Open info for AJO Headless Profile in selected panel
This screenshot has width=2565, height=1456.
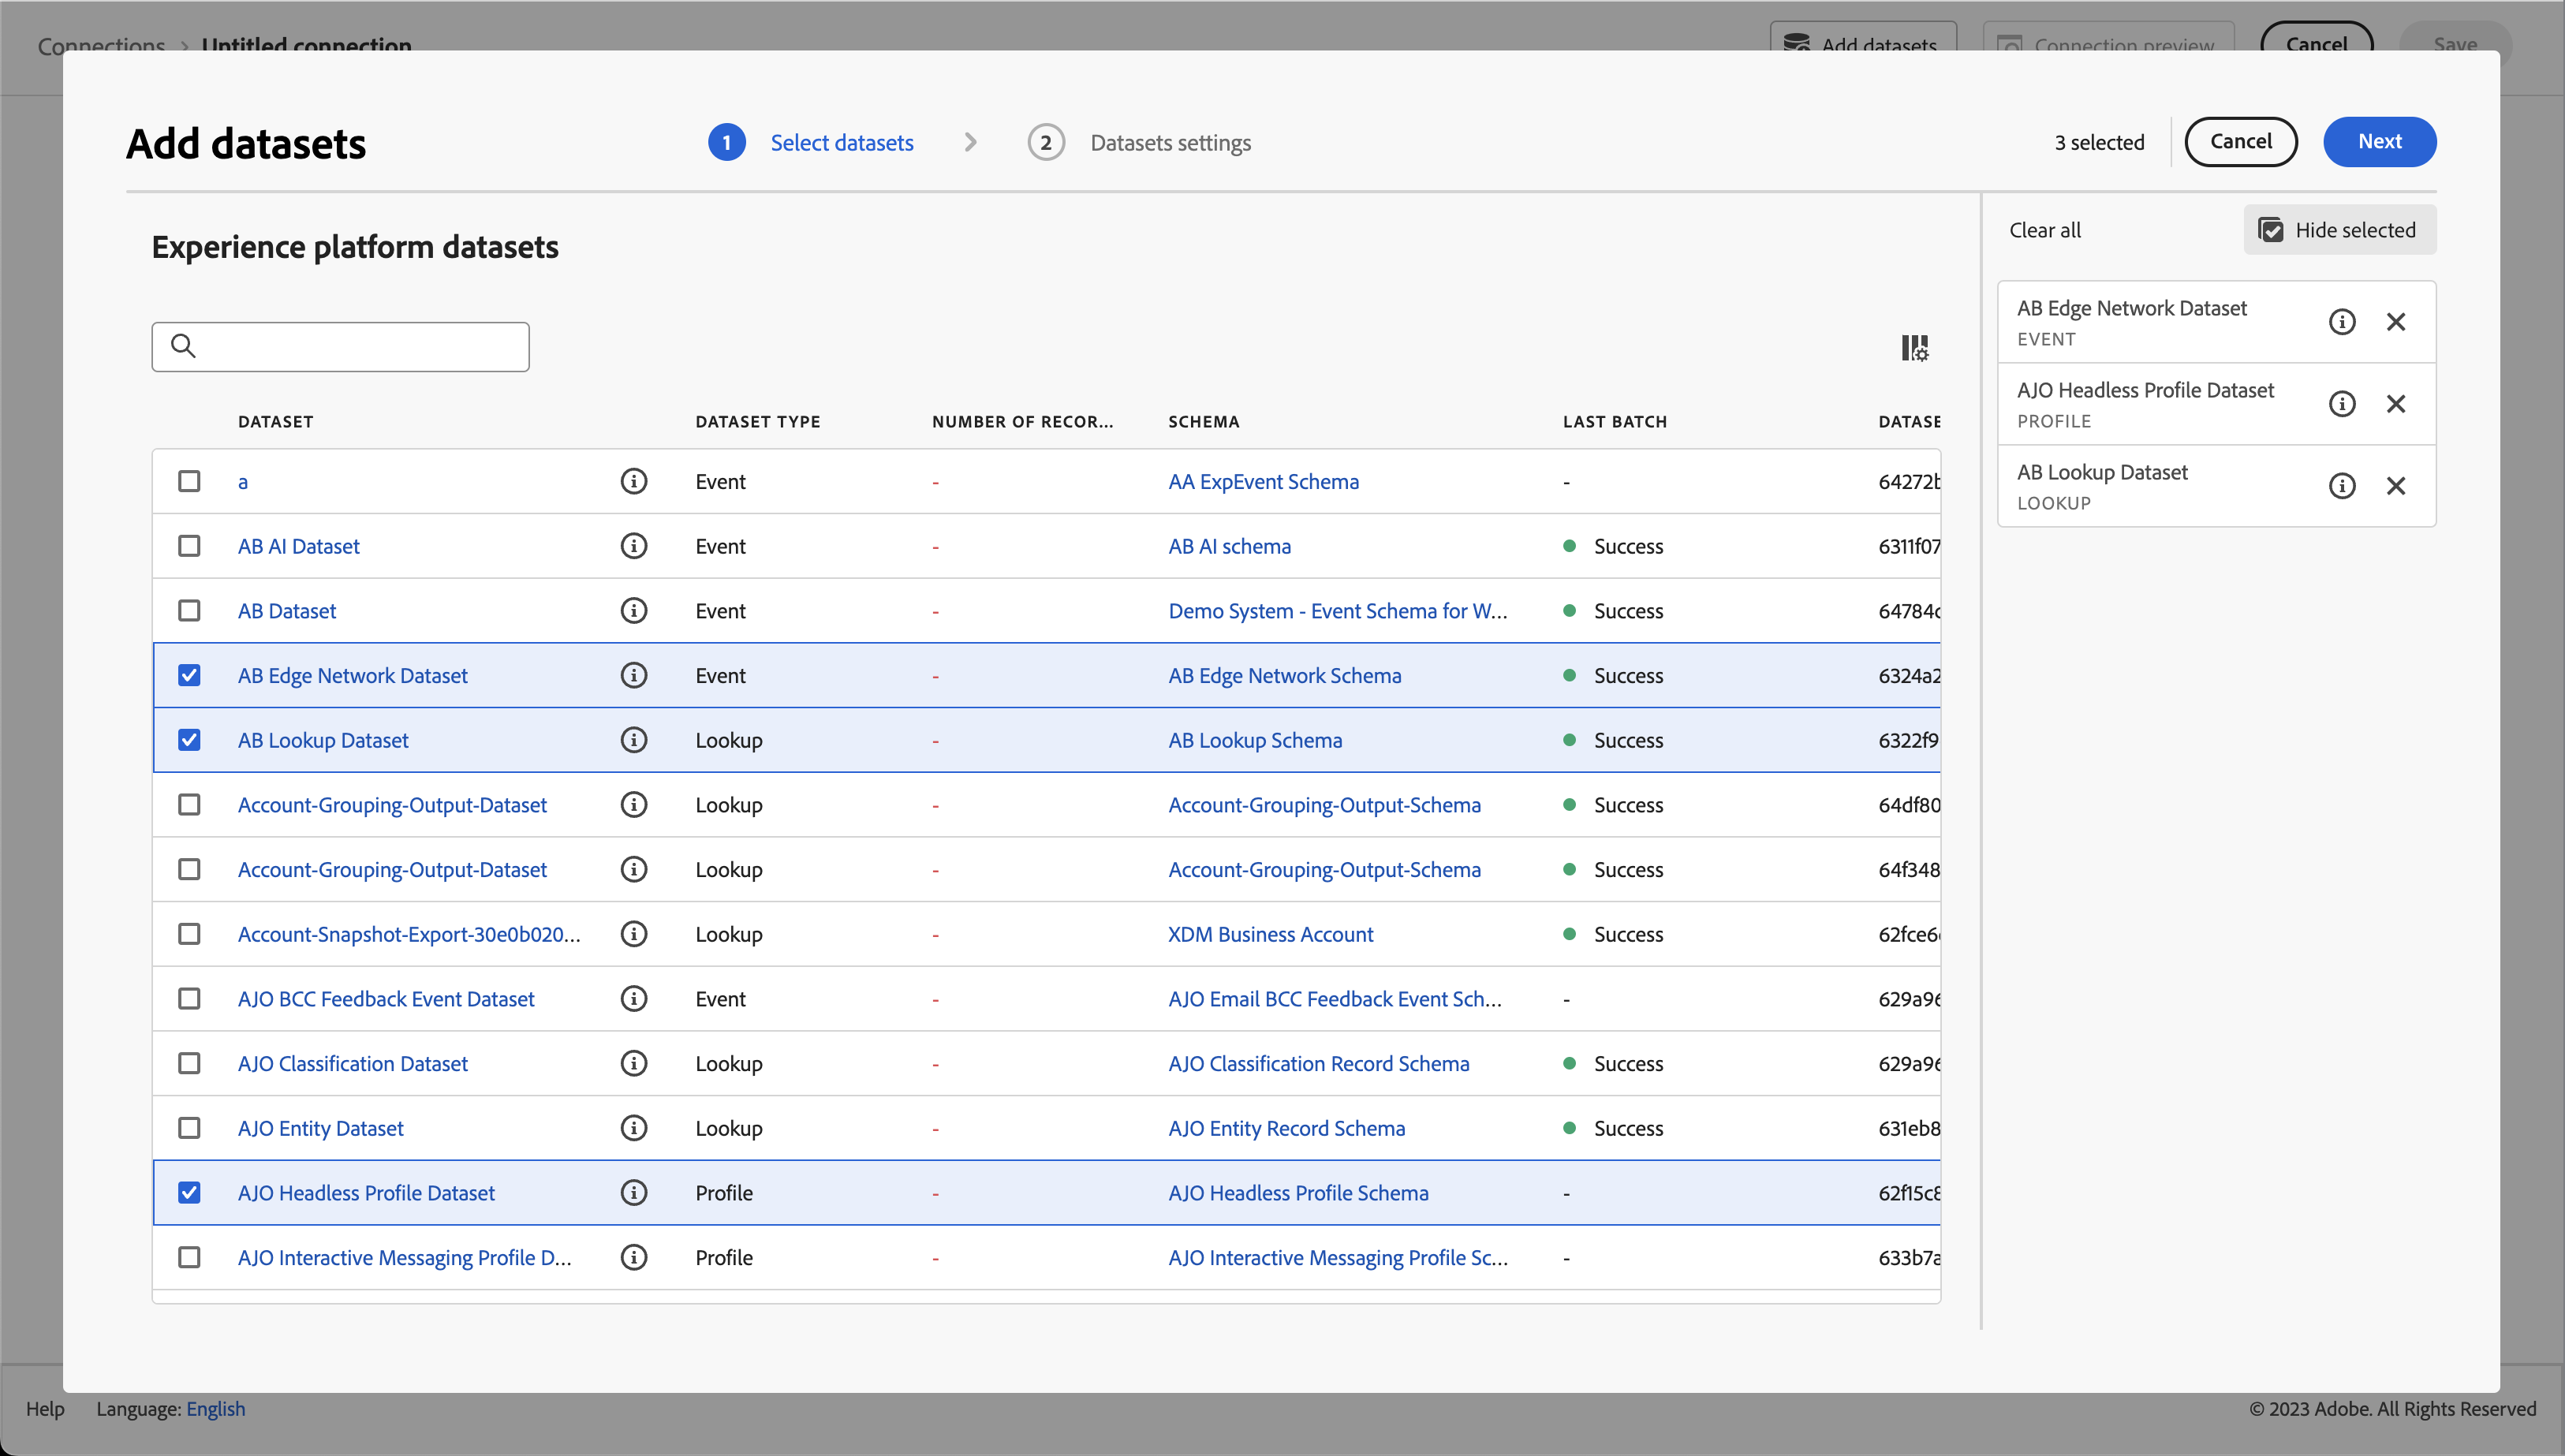[x=2342, y=404]
